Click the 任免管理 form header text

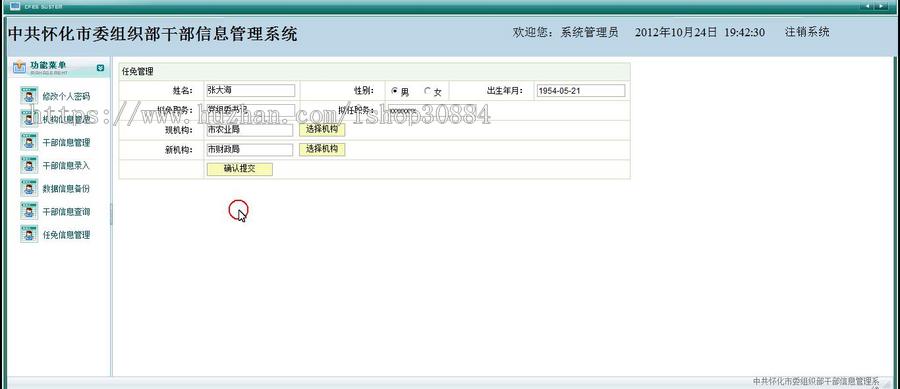coord(138,72)
